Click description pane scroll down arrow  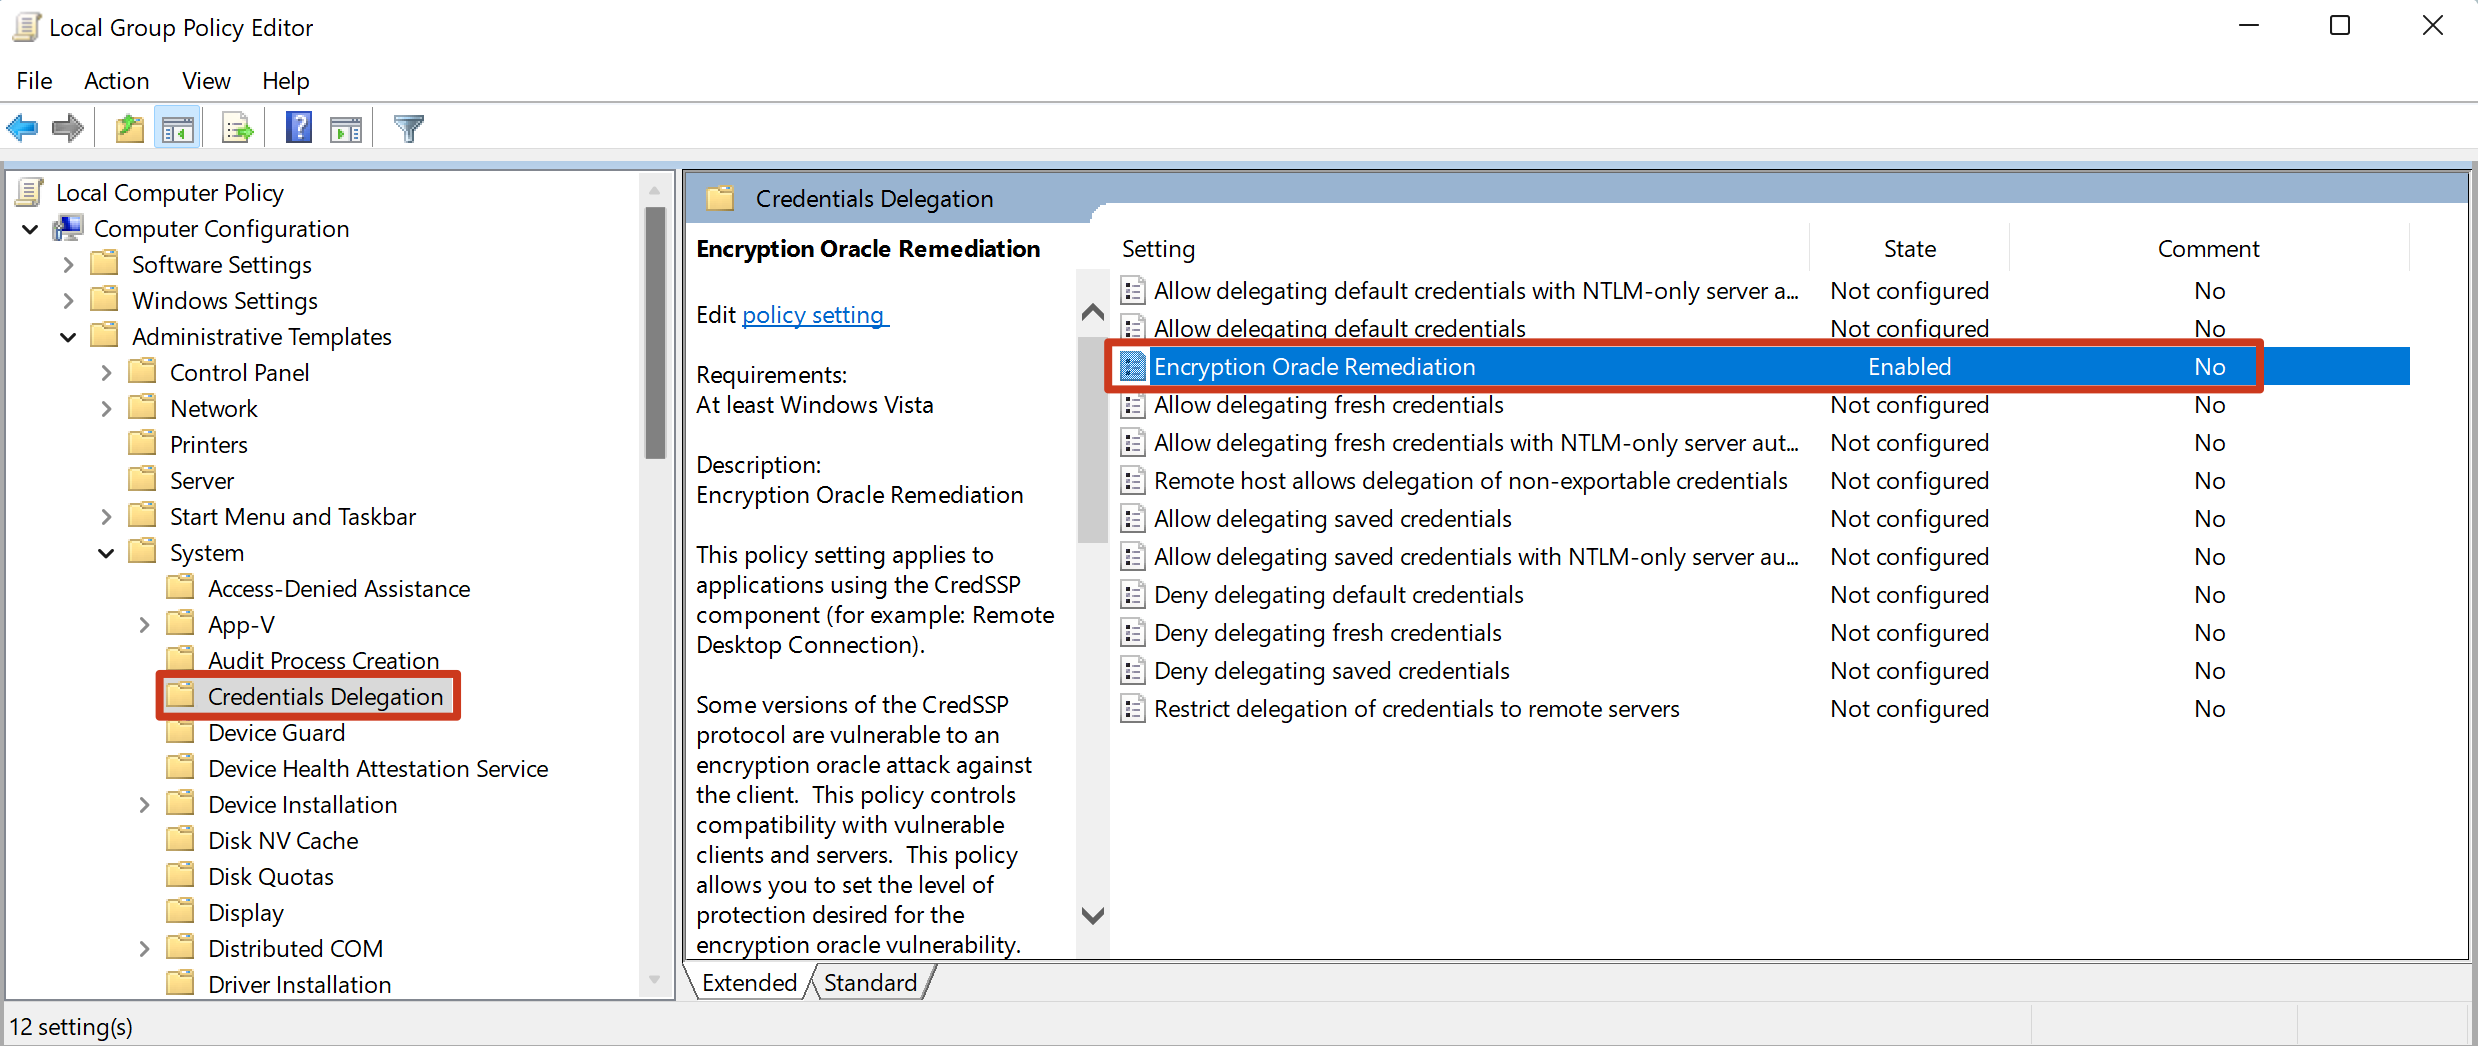click(1093, 915)
